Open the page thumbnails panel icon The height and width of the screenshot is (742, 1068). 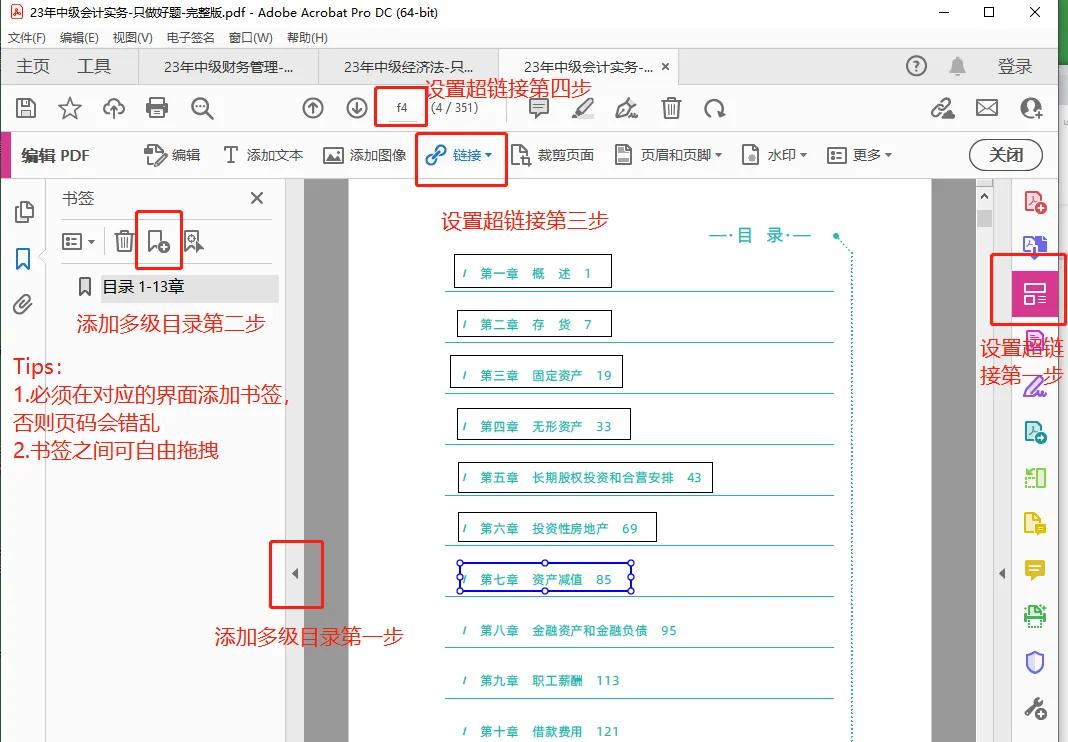click(x=24, y=212)
